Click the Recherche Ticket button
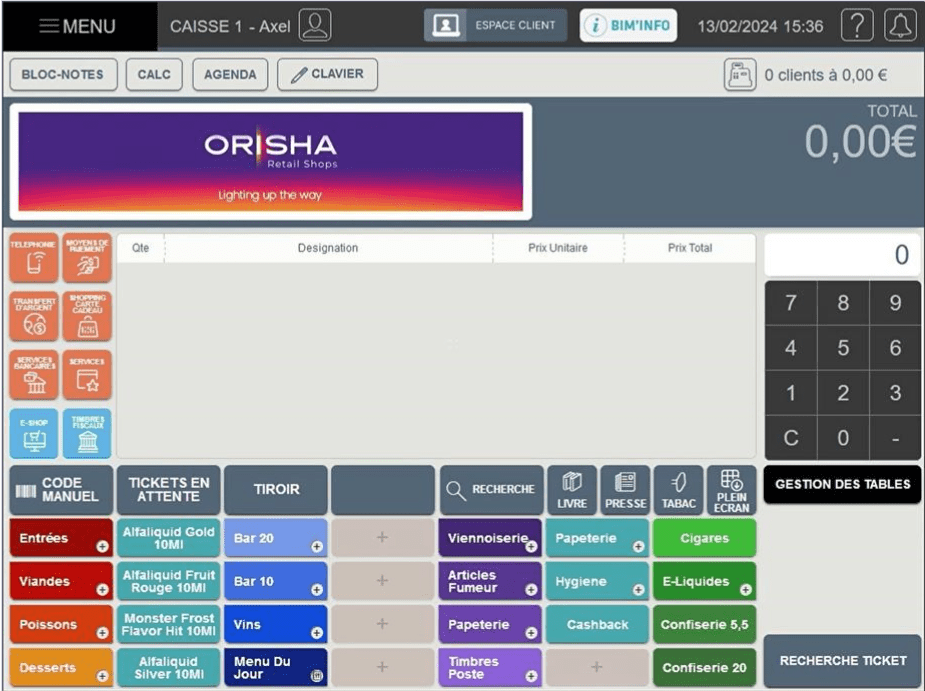The height and width of the screenshot is (691, 925). point(842,660)
